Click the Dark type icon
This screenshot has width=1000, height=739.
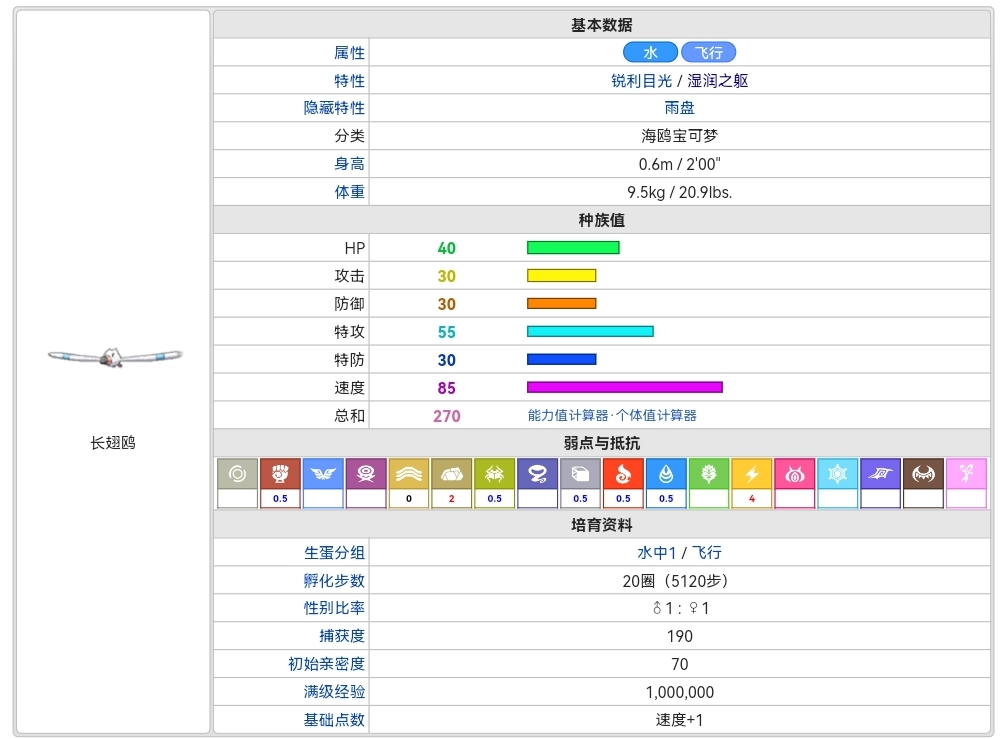(923, 474)
